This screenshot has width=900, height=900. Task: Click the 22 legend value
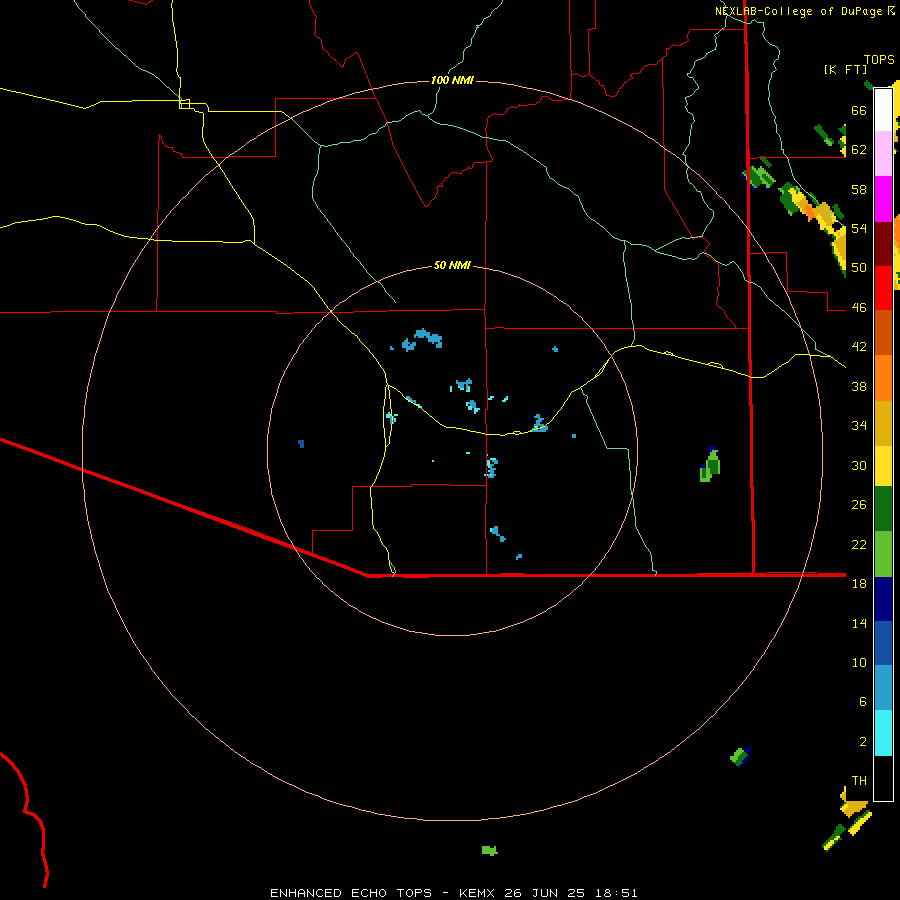(x=859, y=544)
